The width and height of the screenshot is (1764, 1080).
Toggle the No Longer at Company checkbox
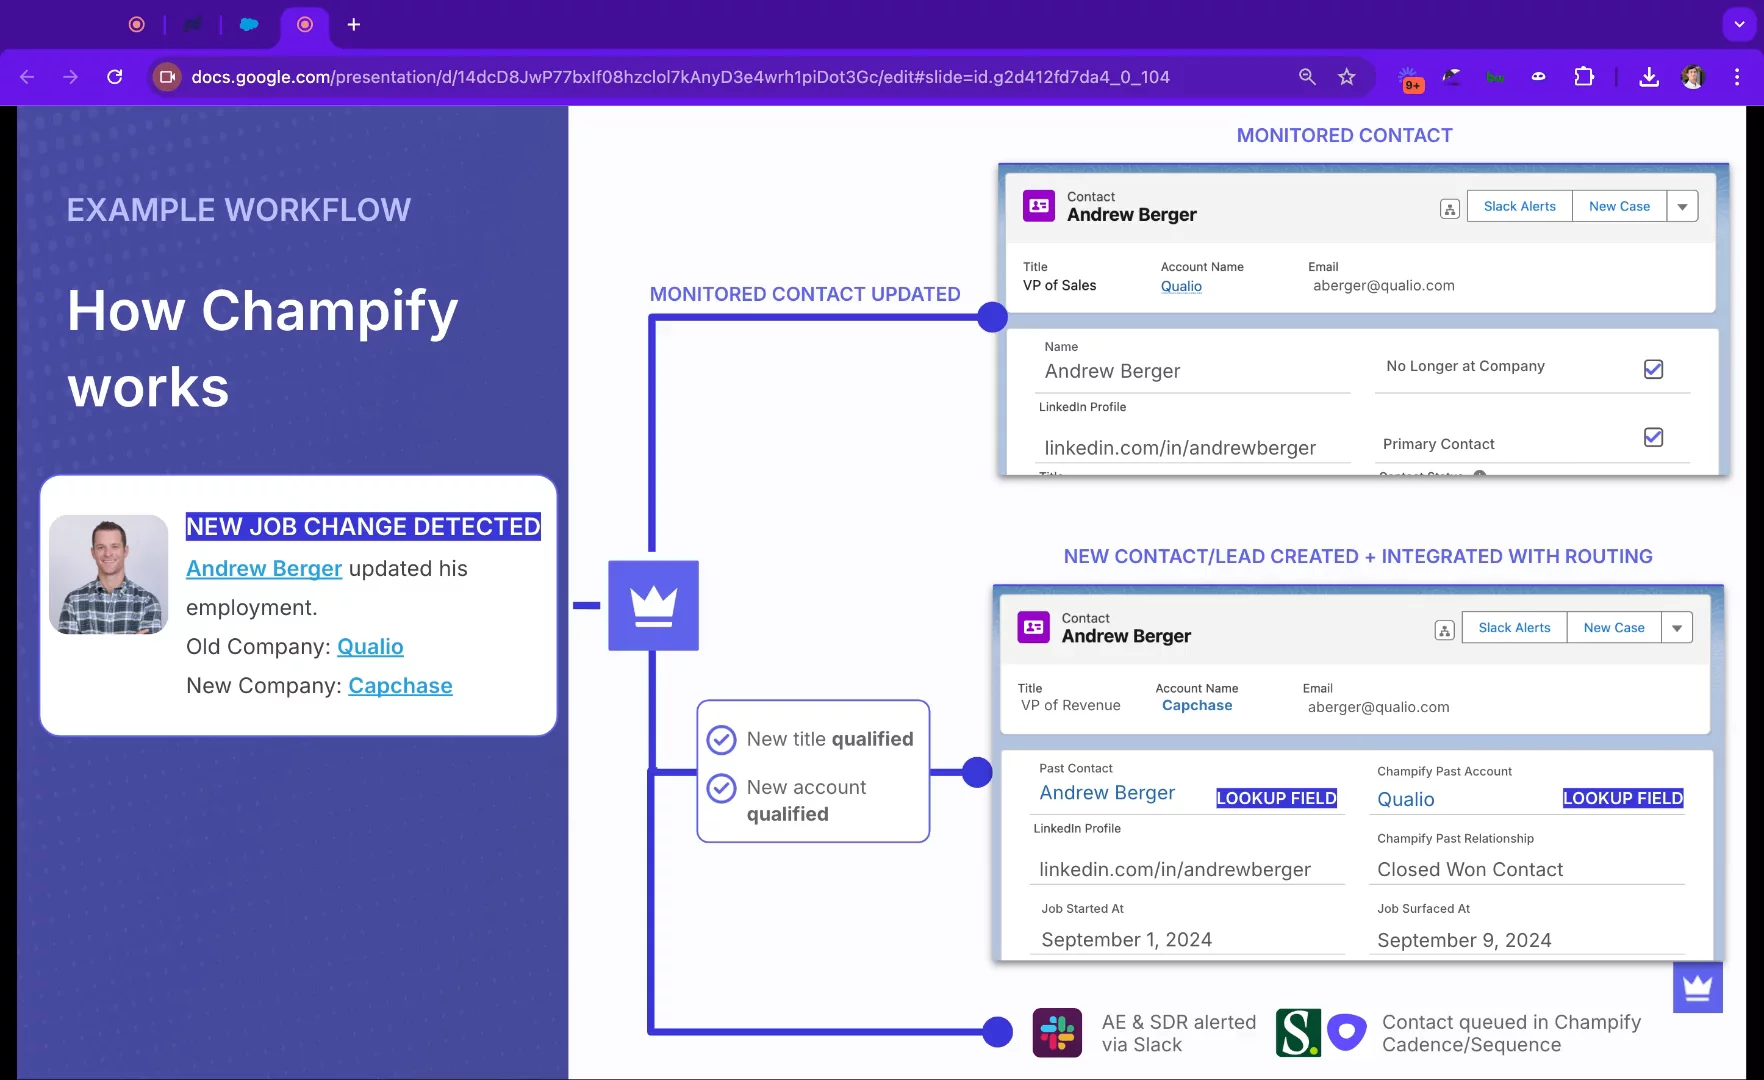point(1653,369)
